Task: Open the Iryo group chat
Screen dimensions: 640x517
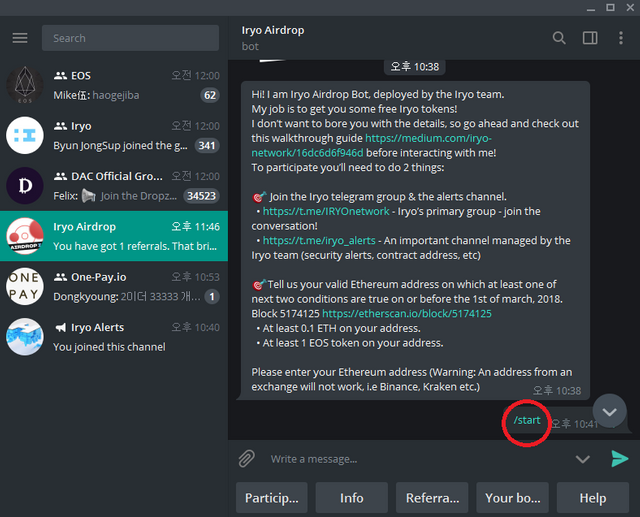Action: click(114, 135)
